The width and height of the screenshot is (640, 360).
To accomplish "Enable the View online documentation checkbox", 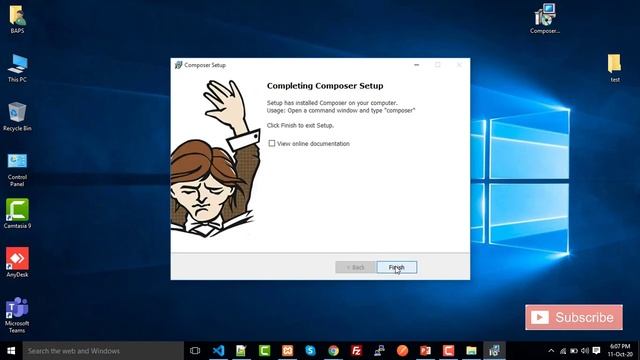I will coord(272,143).
